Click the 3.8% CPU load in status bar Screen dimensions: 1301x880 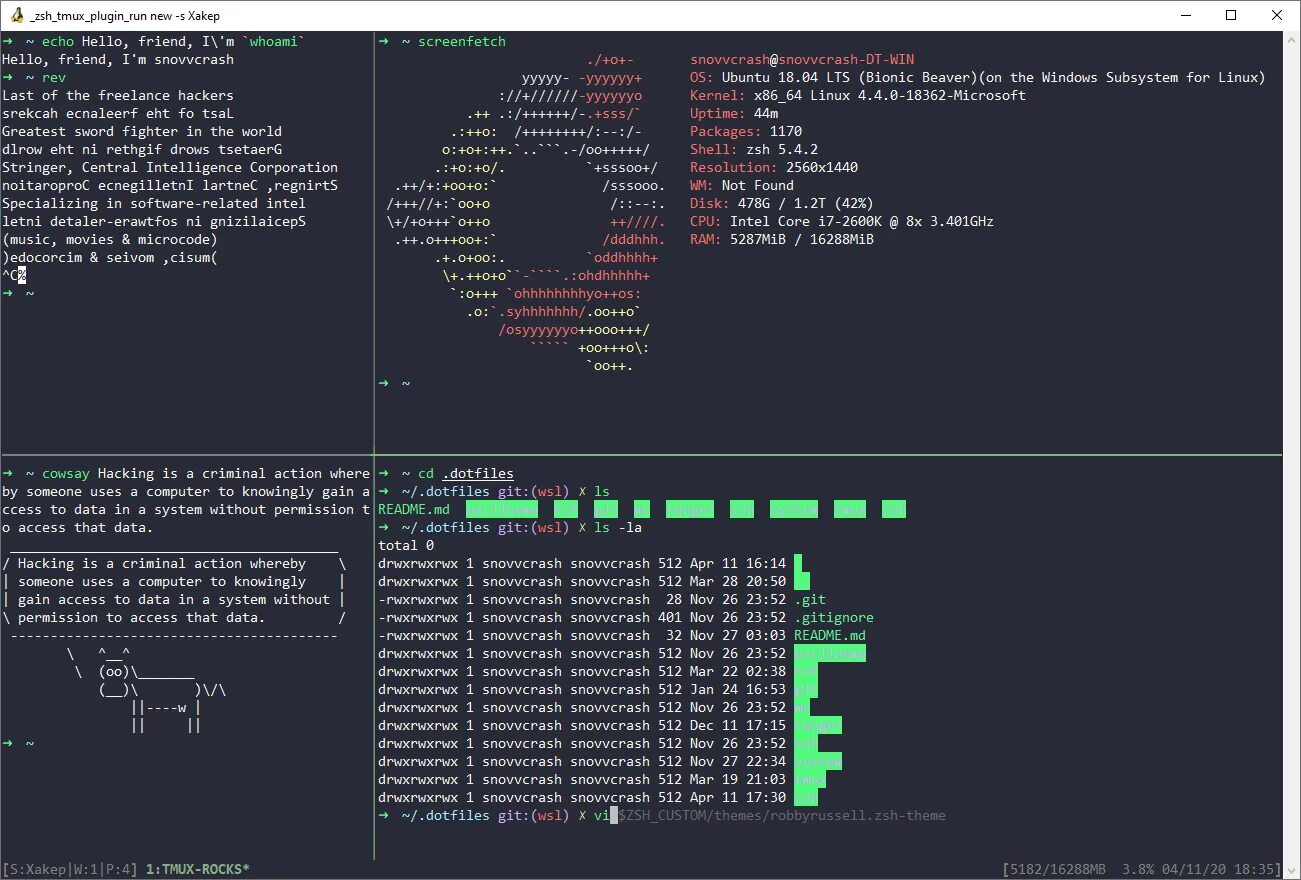pyautogui.click(x=1138, y=869)
